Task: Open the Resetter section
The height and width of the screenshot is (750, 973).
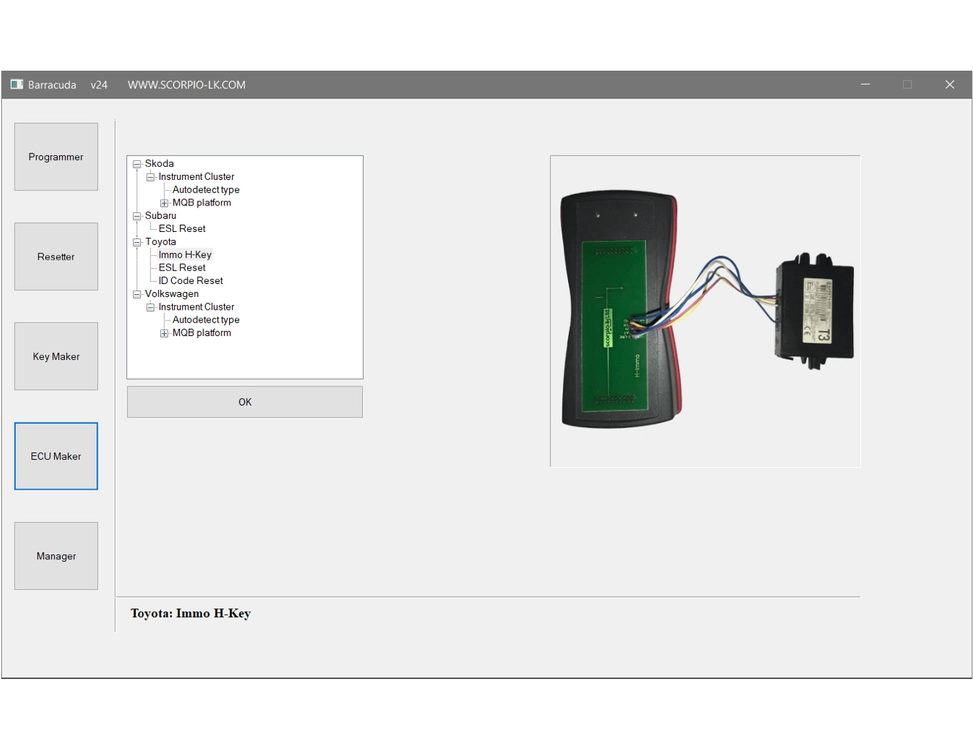Action: click(56, 257)
